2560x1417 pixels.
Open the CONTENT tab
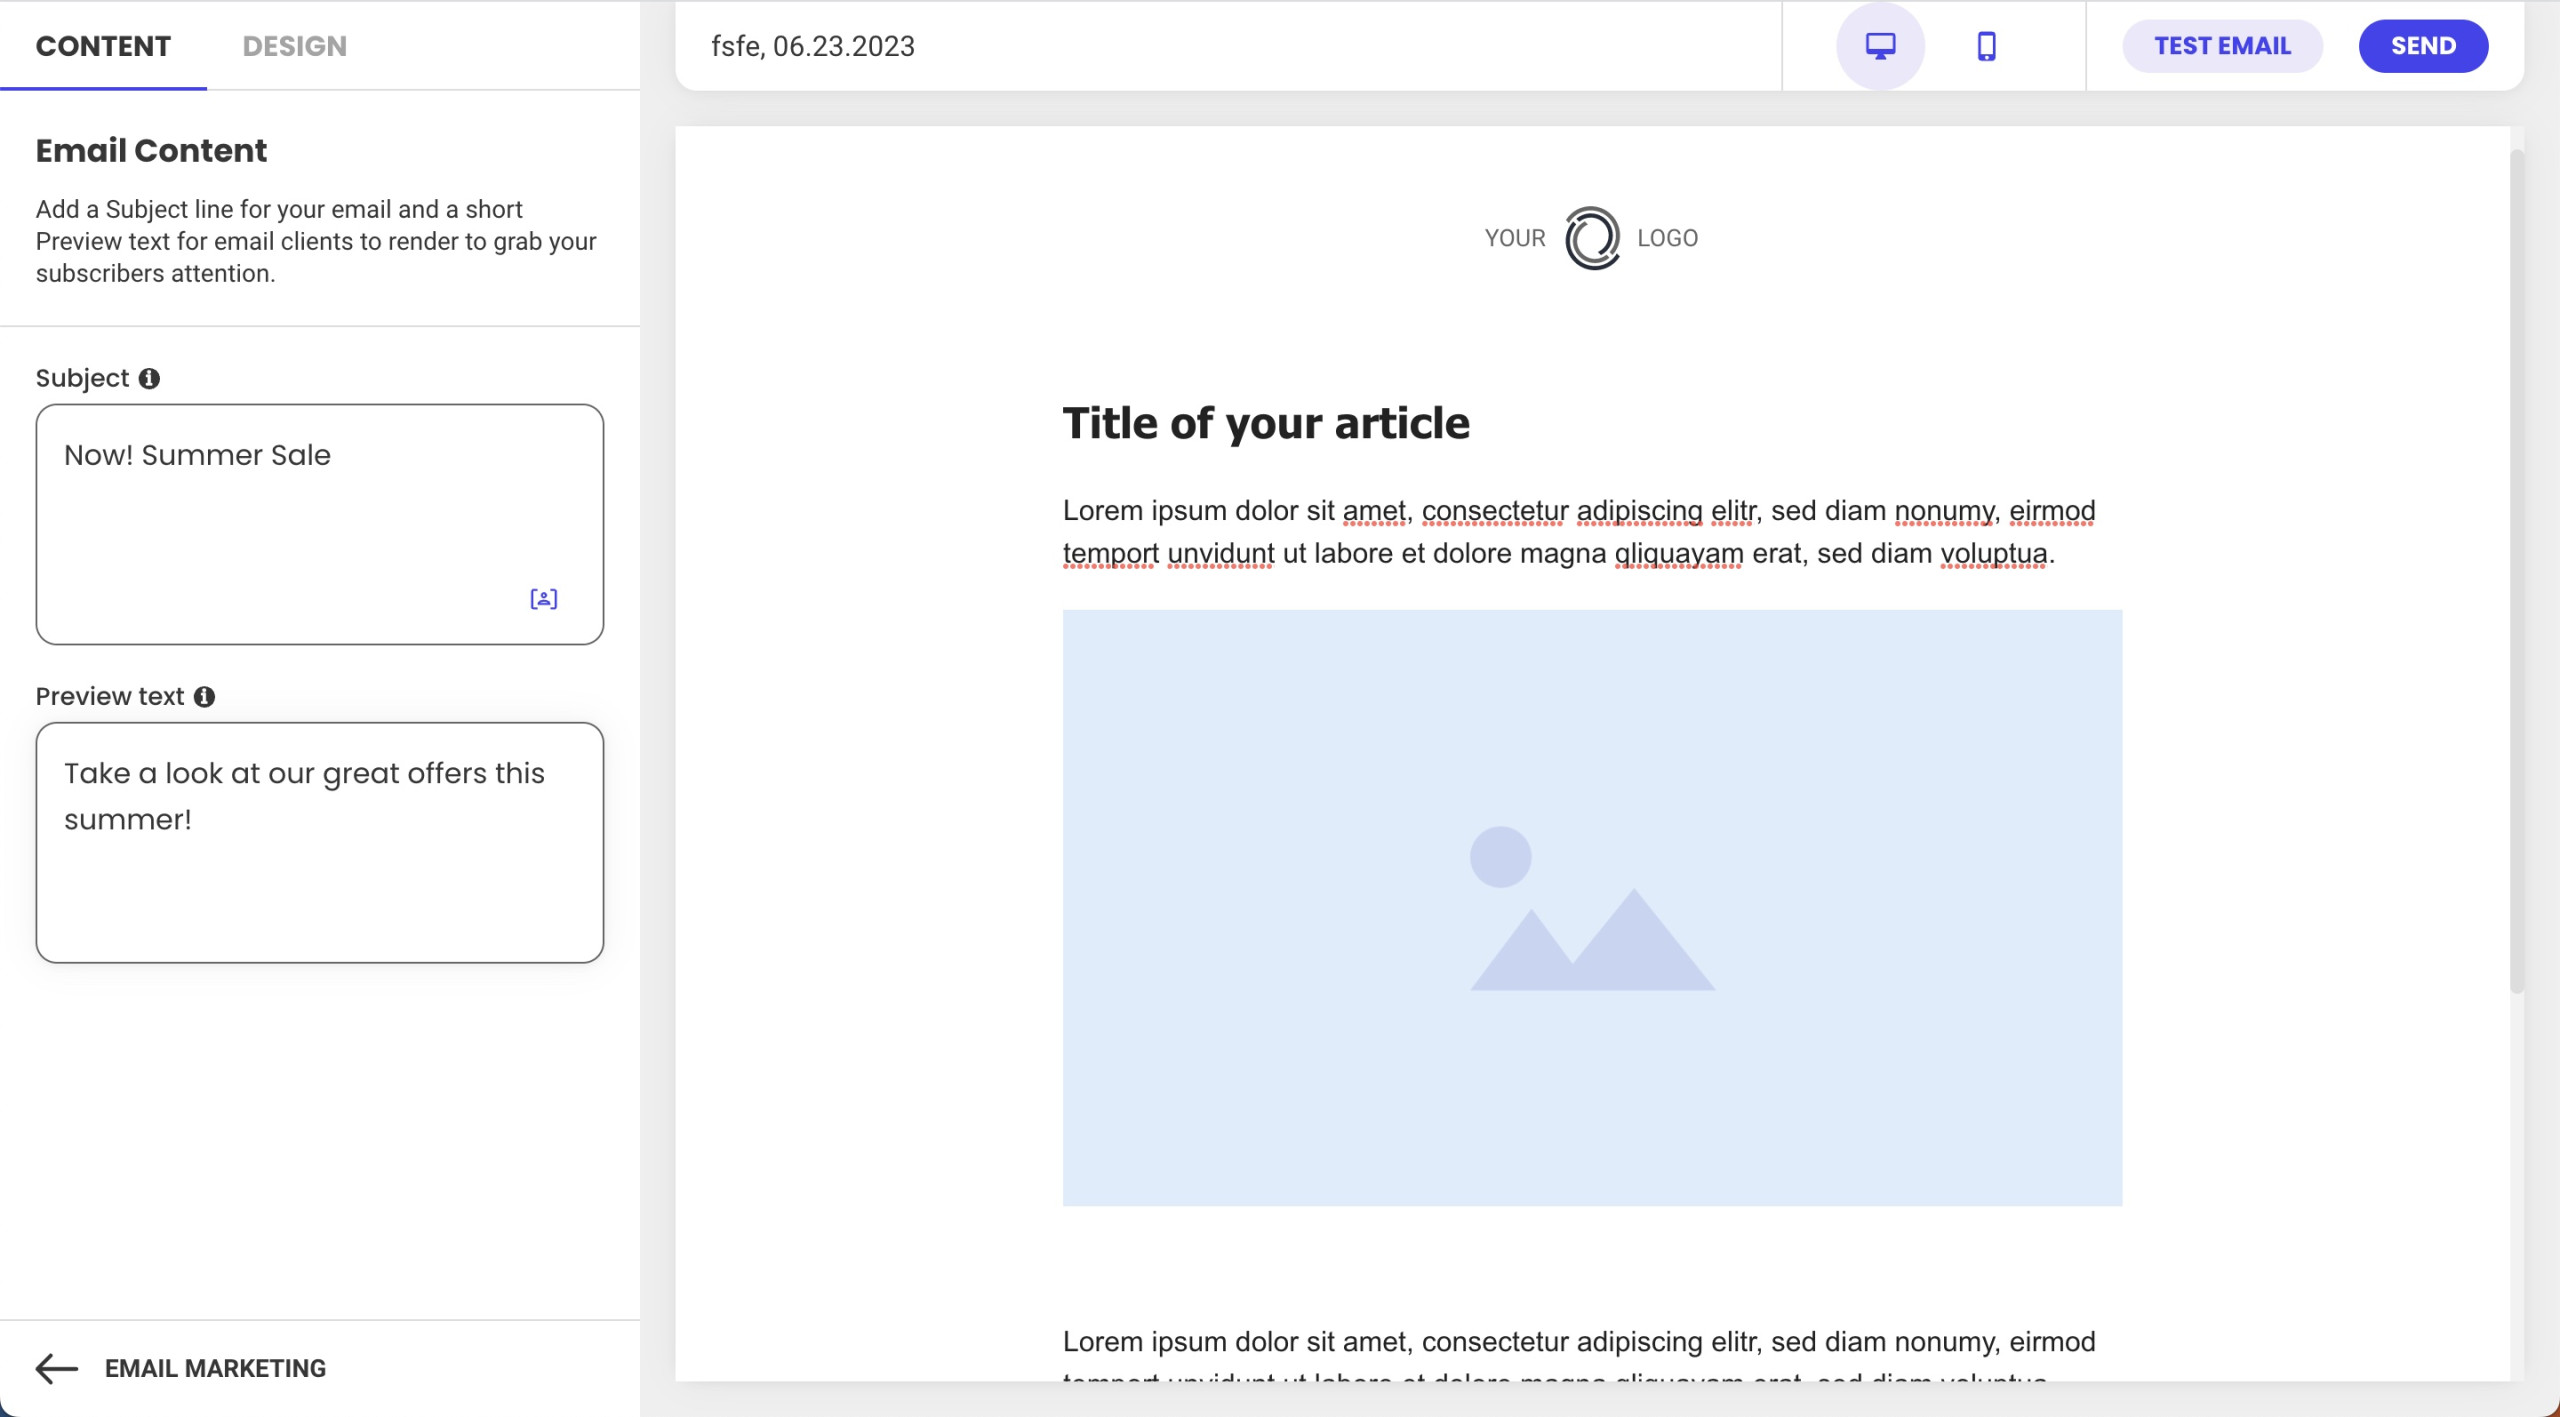[x=103, y=46]
